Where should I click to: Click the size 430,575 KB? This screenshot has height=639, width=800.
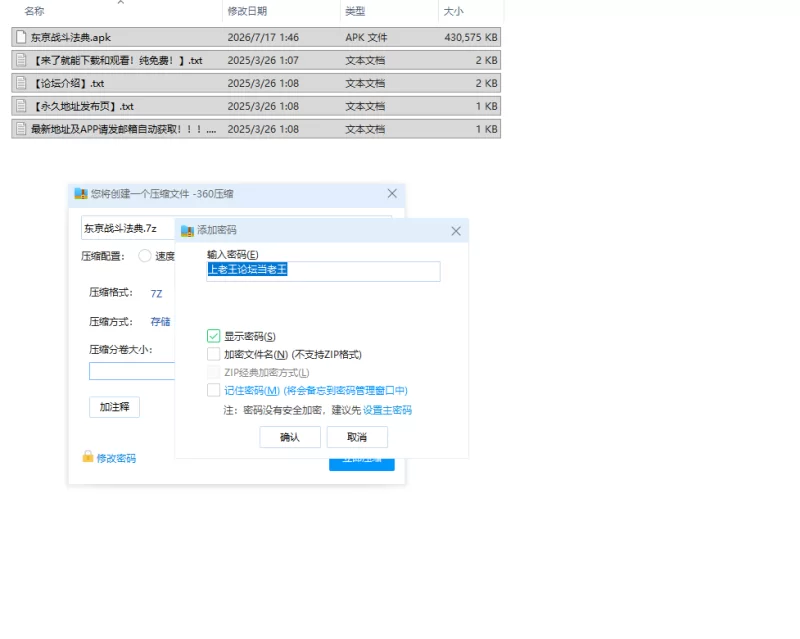click(471, 37)
